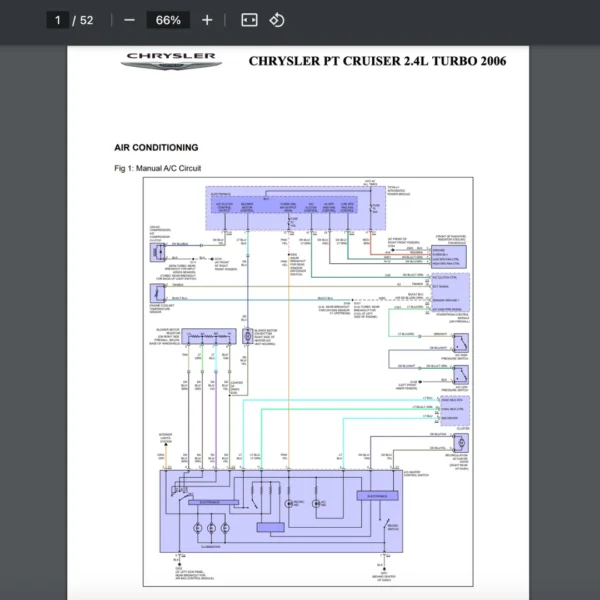Click the 66% zoom level box
The width and height of the screenshot is (600, 600).
coord(168,20)
